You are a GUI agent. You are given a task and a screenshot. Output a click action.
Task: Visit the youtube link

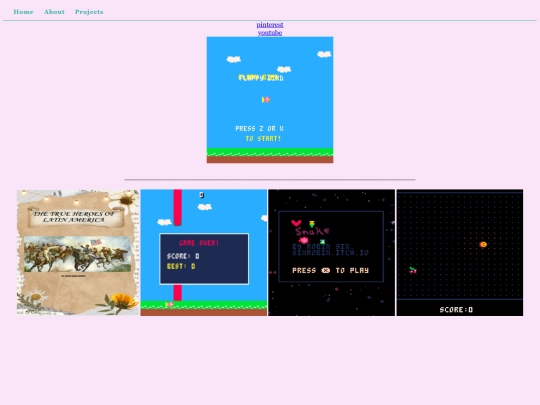(x=270, y=32)
